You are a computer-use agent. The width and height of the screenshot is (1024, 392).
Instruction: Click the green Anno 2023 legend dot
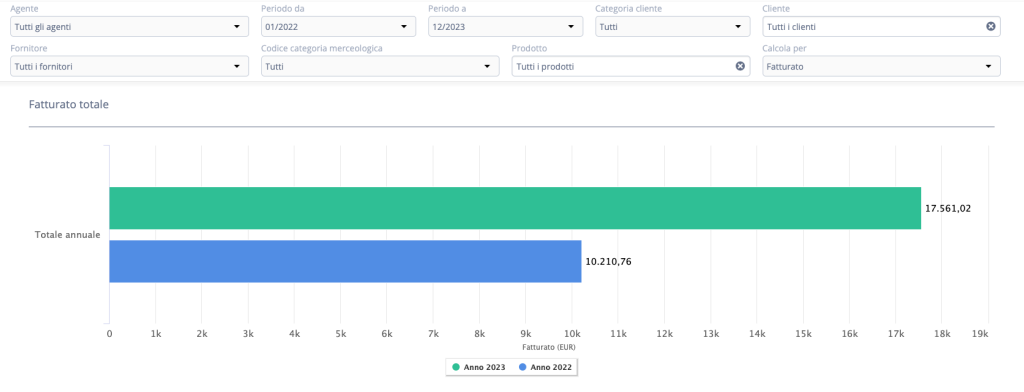pos(456,368)
